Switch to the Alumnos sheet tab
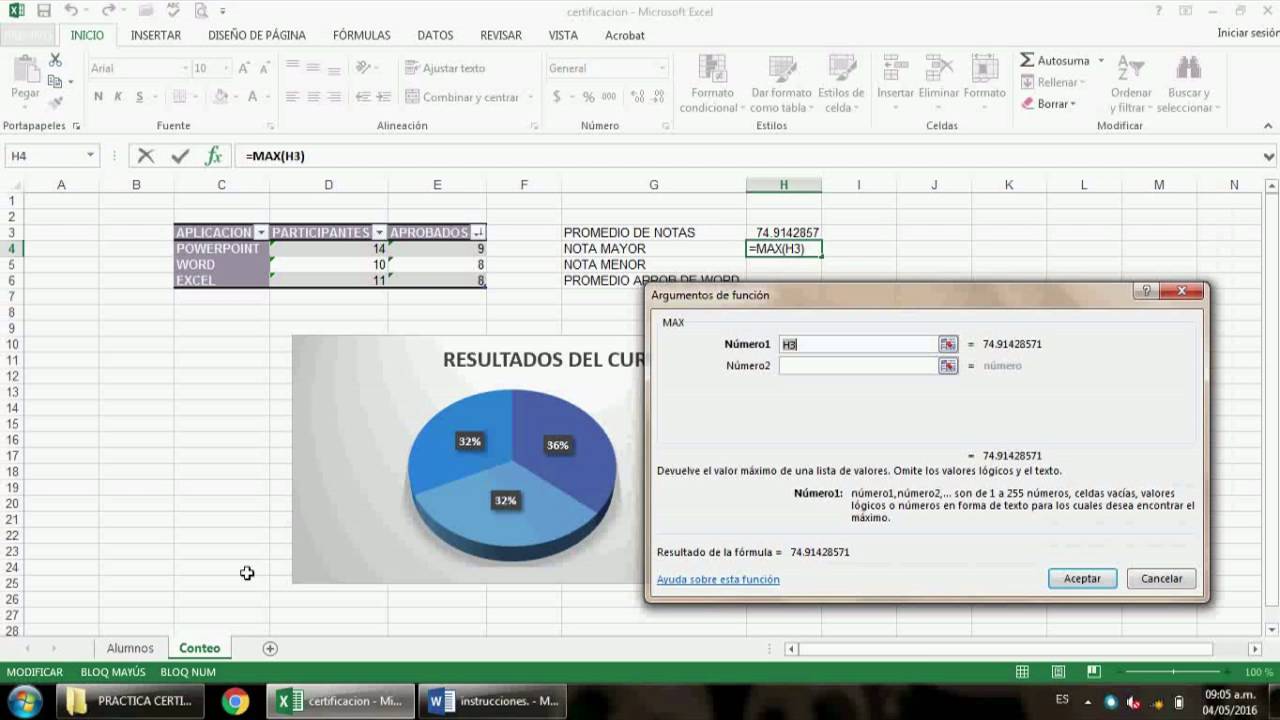Screen dimensions: 1280x720 pyautogui.click(x=130, y=648)
